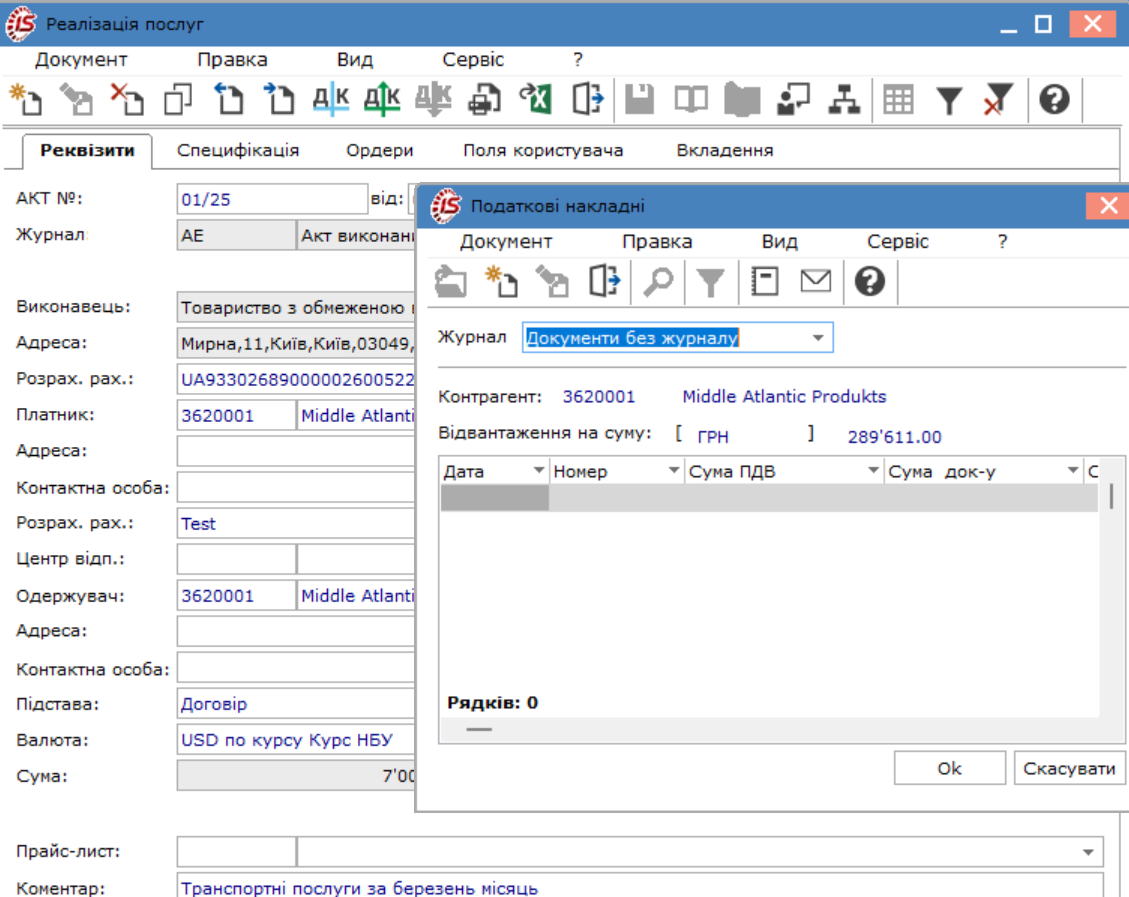Viewport: 1129px width, 897px height.
Task: Switch to the Поля користувача tab
Action: click(543, 150)
